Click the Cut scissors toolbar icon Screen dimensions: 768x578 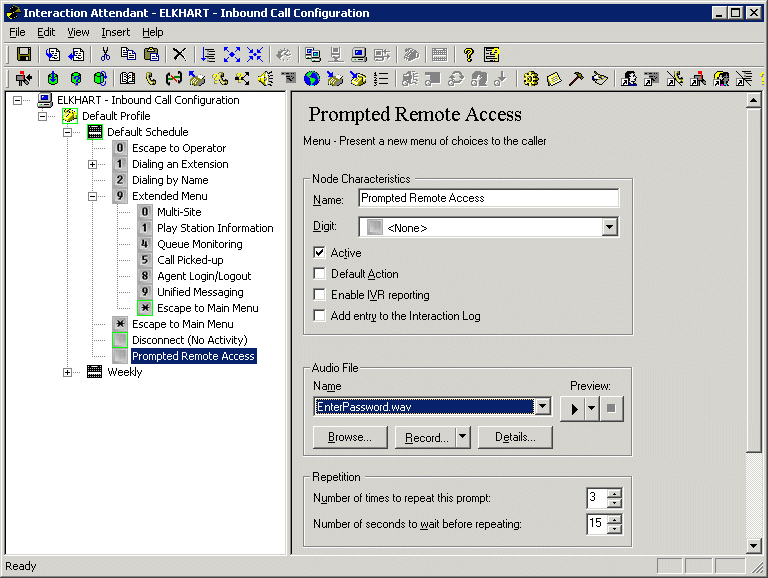[105, 54]
